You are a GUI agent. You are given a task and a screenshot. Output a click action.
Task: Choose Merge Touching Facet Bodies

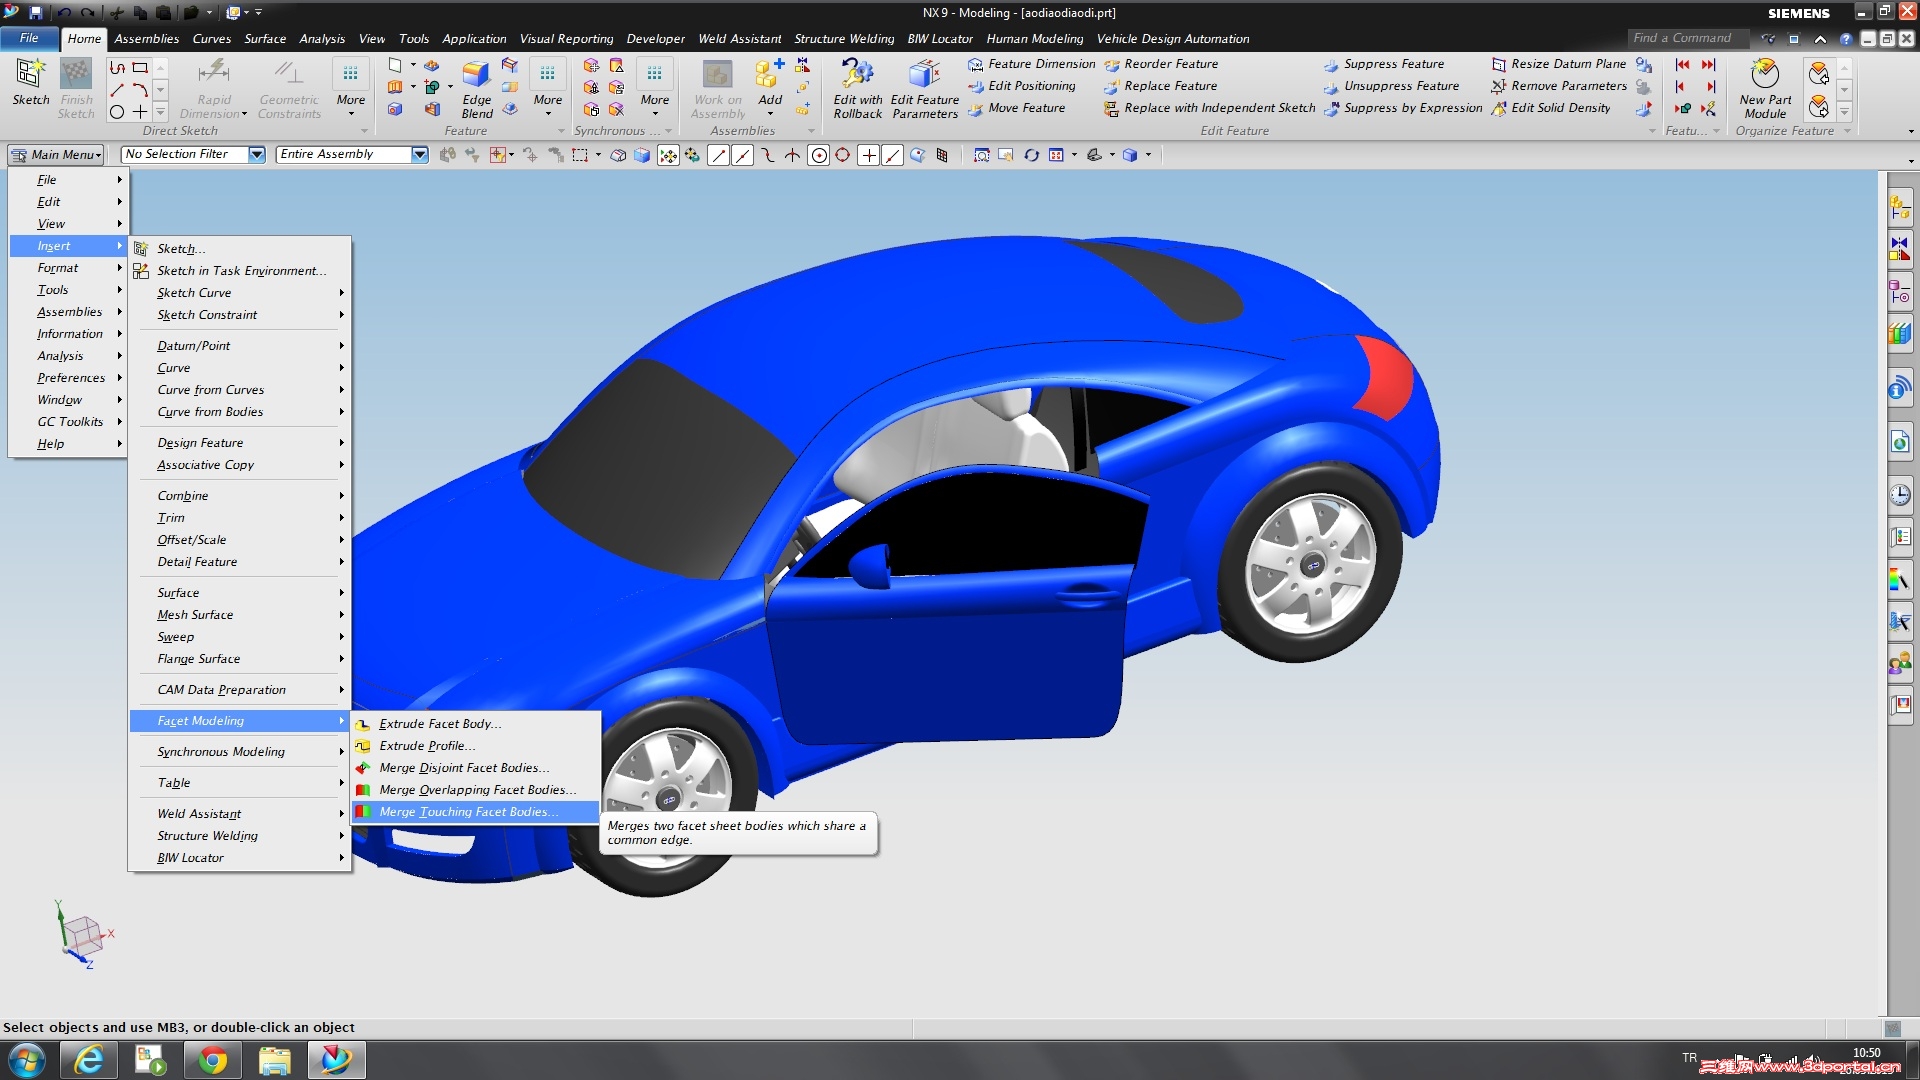point(476,812)
